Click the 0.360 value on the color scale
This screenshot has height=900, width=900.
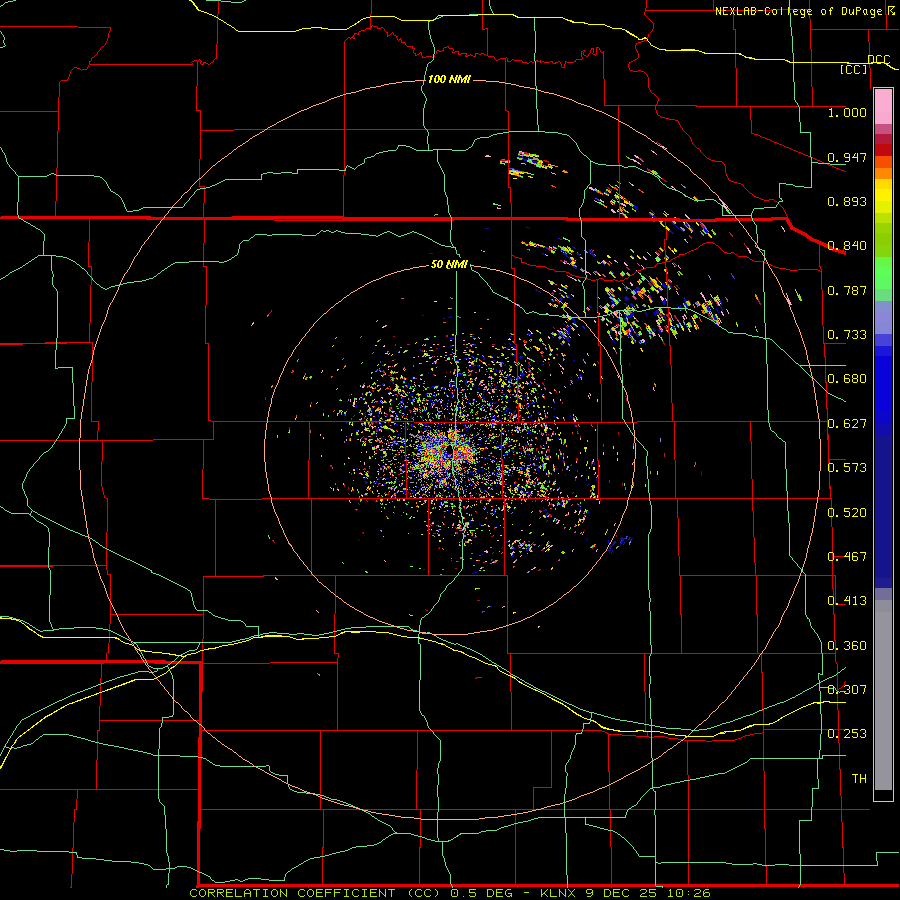[847, 646]
